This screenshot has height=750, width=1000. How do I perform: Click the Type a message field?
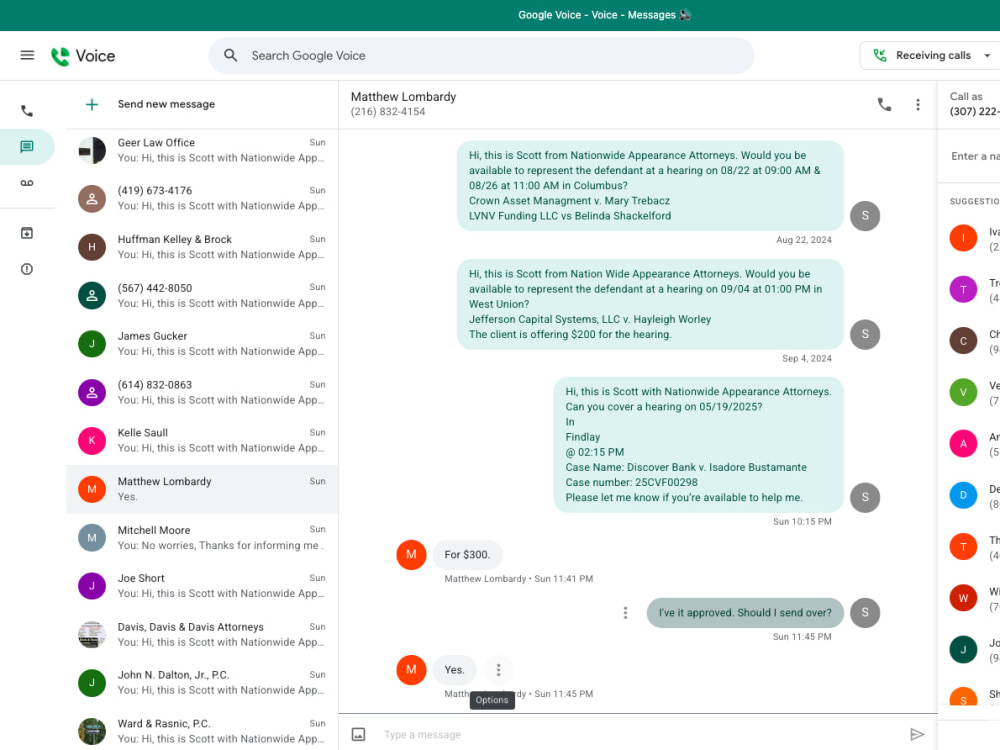pyautogui.click(x=638, y=735)
